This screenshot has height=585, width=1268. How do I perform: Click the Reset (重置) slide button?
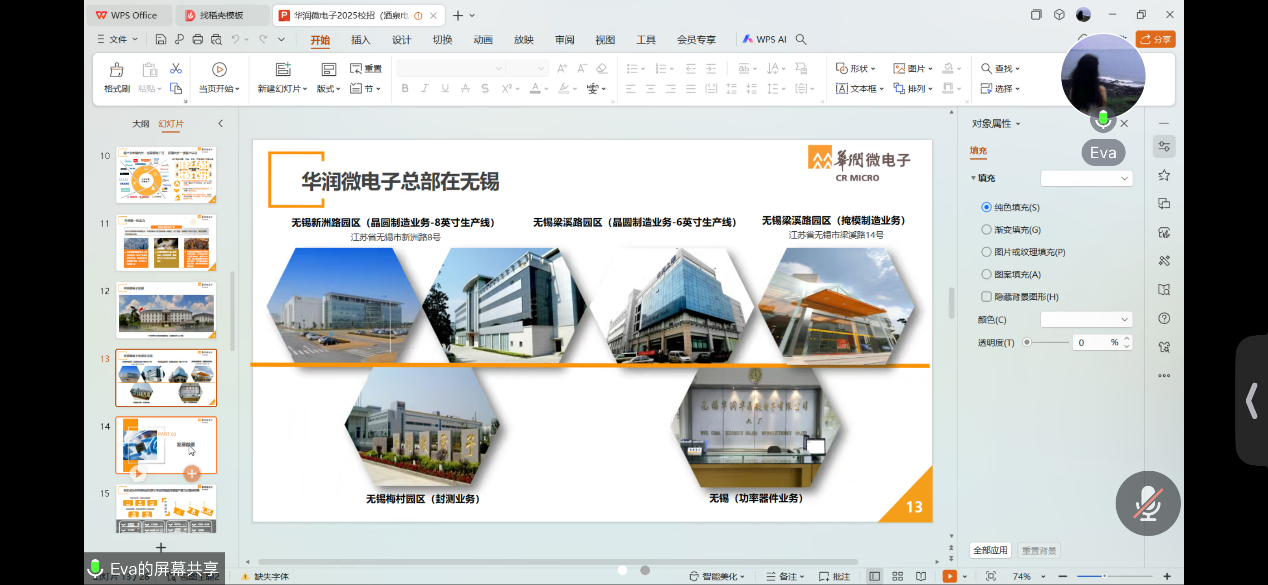366,69
